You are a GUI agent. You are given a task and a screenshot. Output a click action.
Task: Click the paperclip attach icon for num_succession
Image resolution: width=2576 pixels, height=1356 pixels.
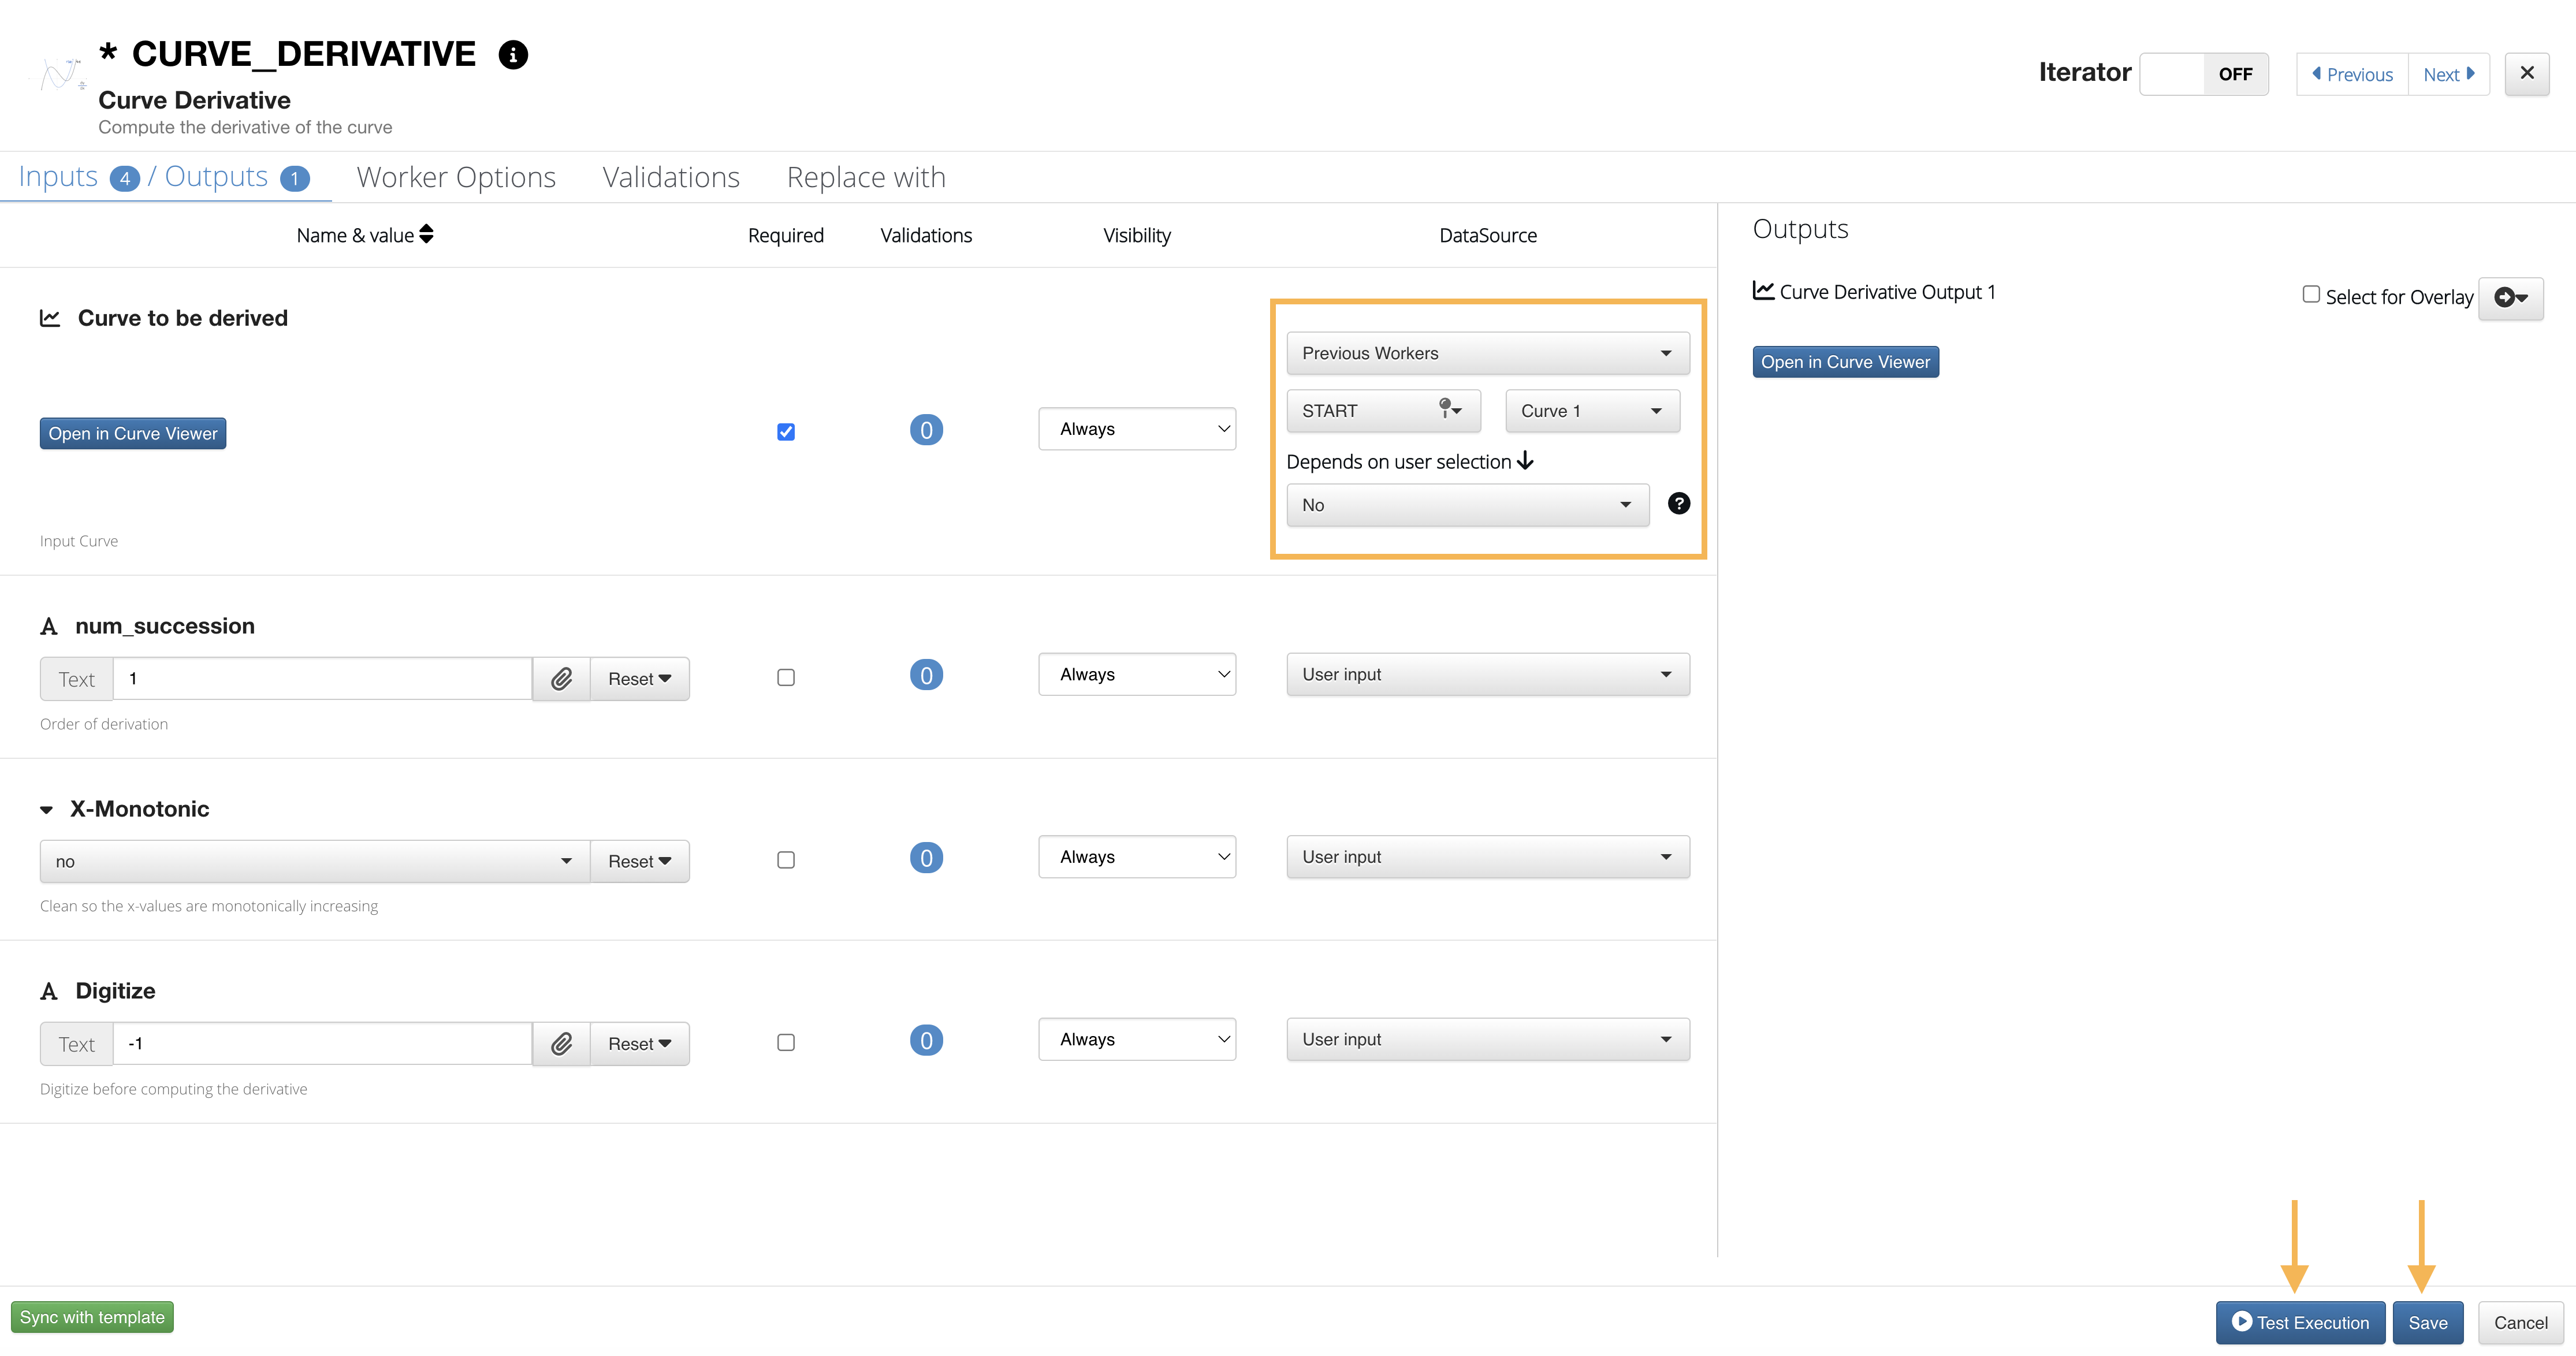[562, 679]
